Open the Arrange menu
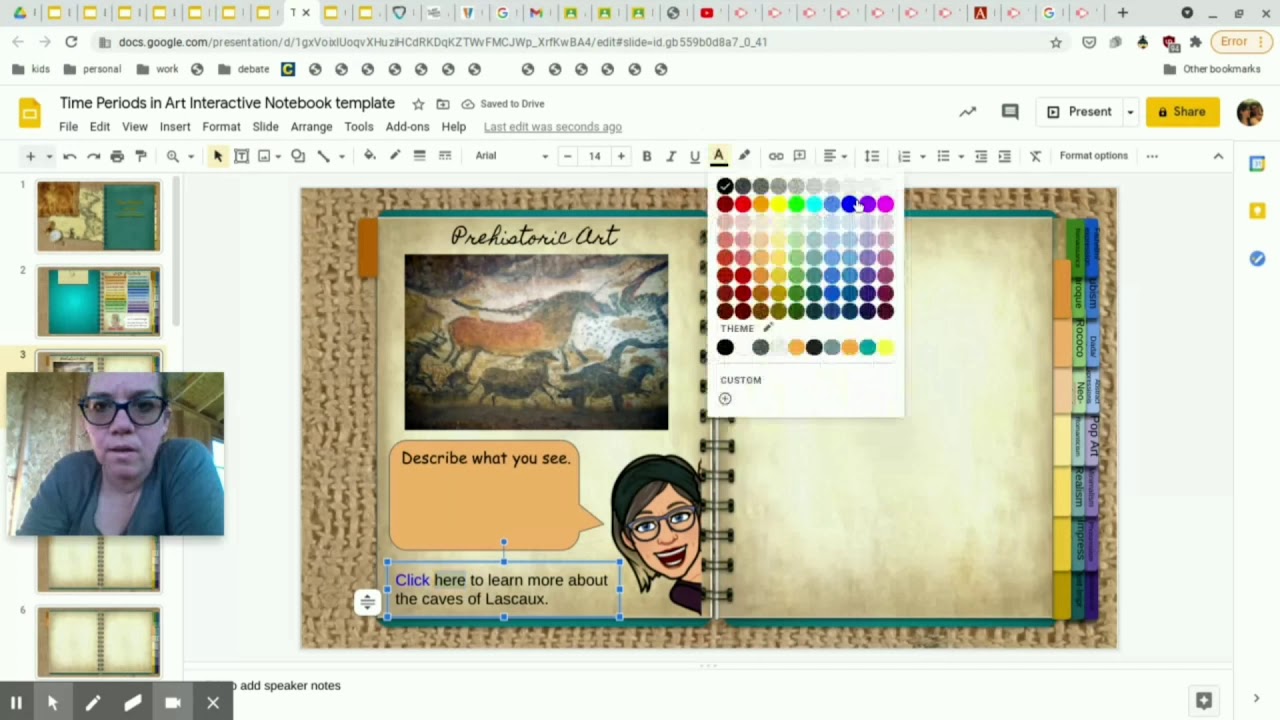This screenshot has height=720, width=1280. click(x=311, y=127)
